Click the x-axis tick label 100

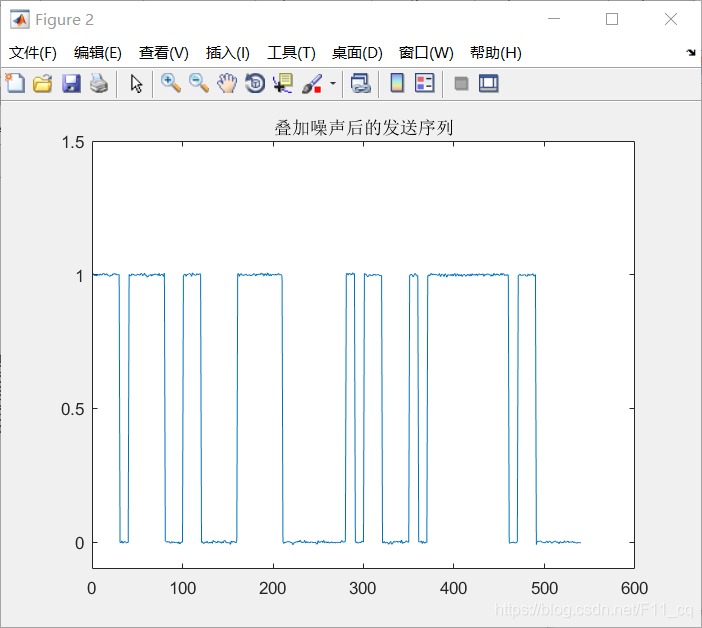(183, 588)
